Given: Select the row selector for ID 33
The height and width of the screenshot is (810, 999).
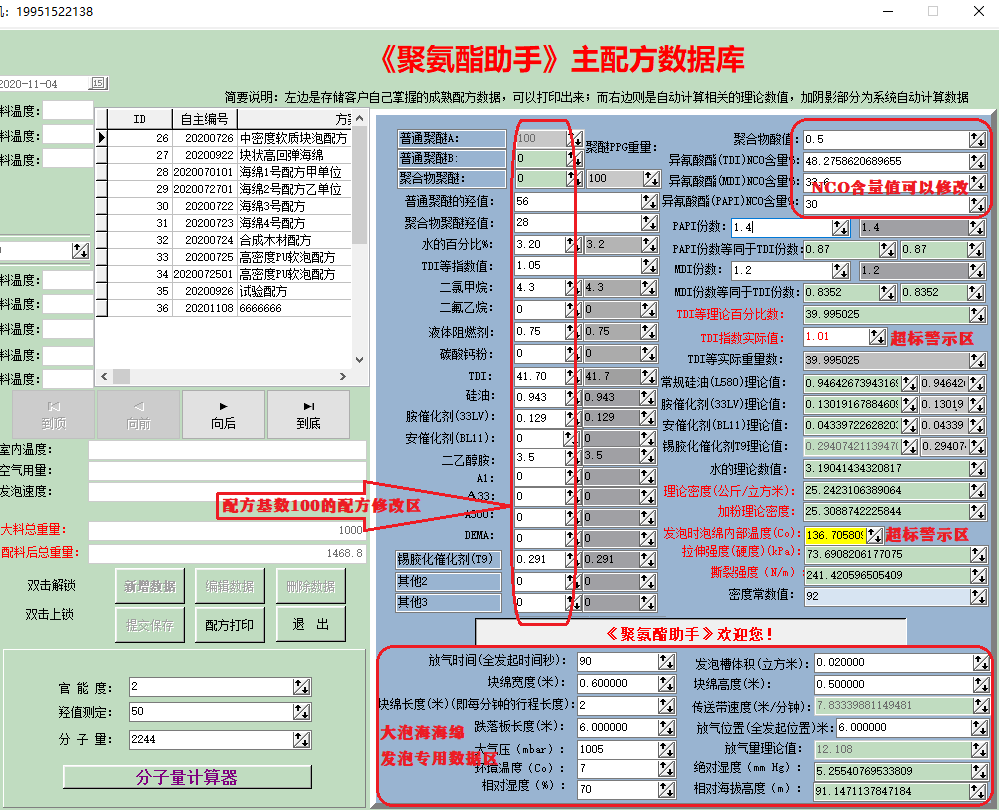Looking at the screenshot, I should [x=101, y=257].
